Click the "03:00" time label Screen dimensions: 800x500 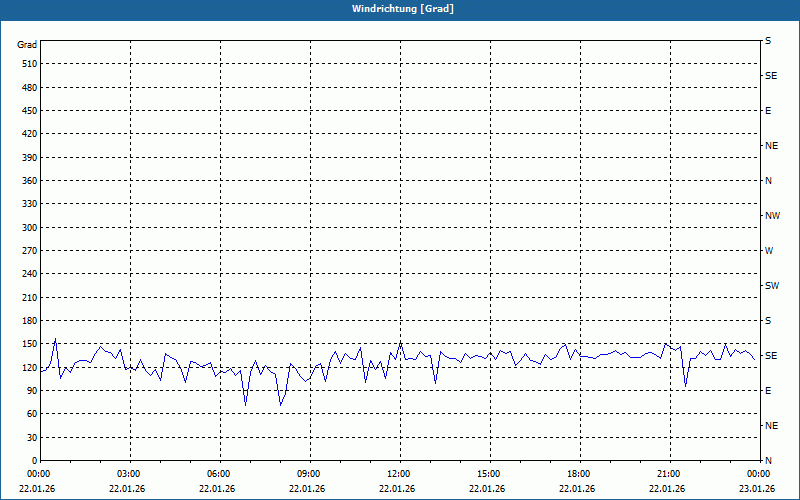click(129, 474)
